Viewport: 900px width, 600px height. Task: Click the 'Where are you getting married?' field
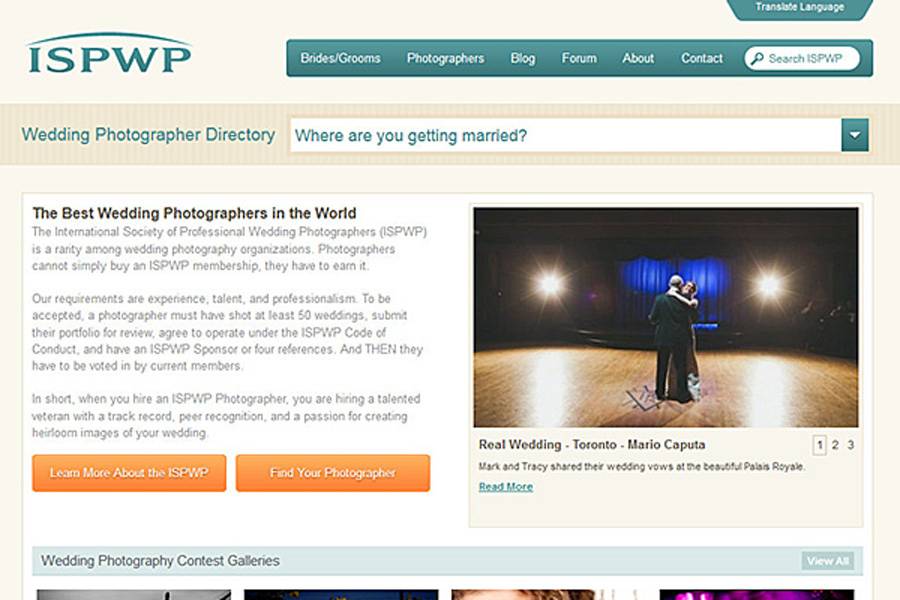point(565,136)
